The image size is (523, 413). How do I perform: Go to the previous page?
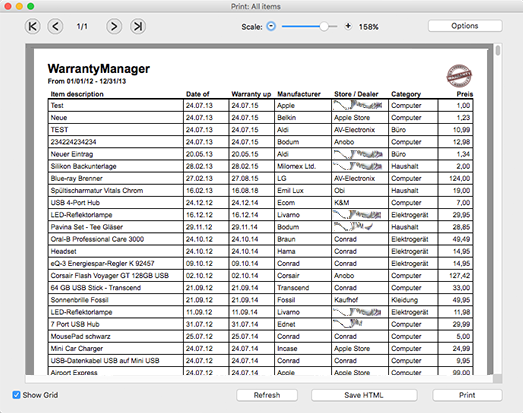pos(55,26)
